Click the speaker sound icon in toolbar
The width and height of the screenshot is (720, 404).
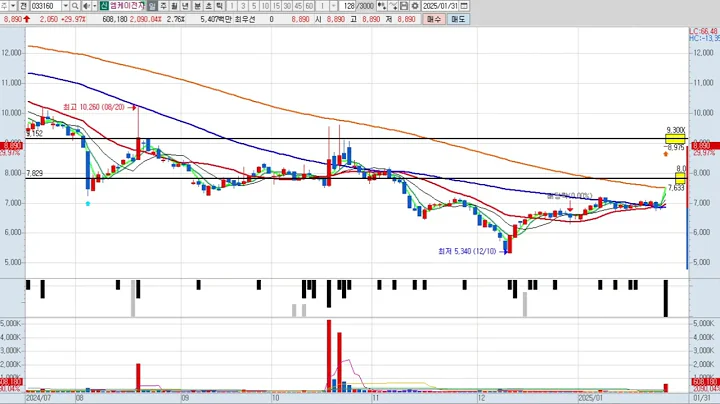pyautogui.click(x=86, y=6)
